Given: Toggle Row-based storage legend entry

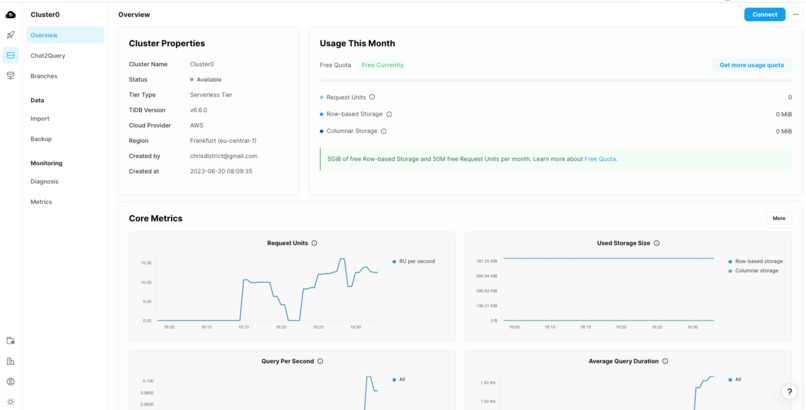Looking at the screenshot, I should (756, 262).
